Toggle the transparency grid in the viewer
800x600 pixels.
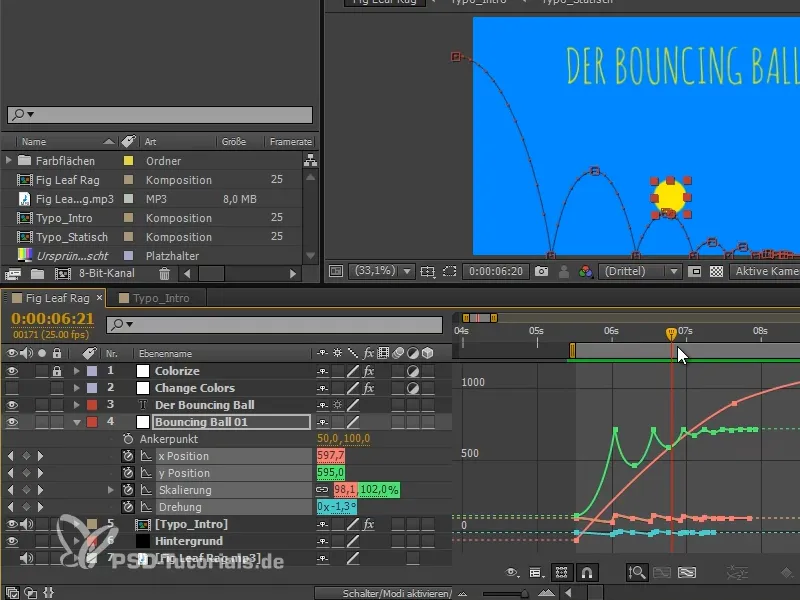pos(717,271)
